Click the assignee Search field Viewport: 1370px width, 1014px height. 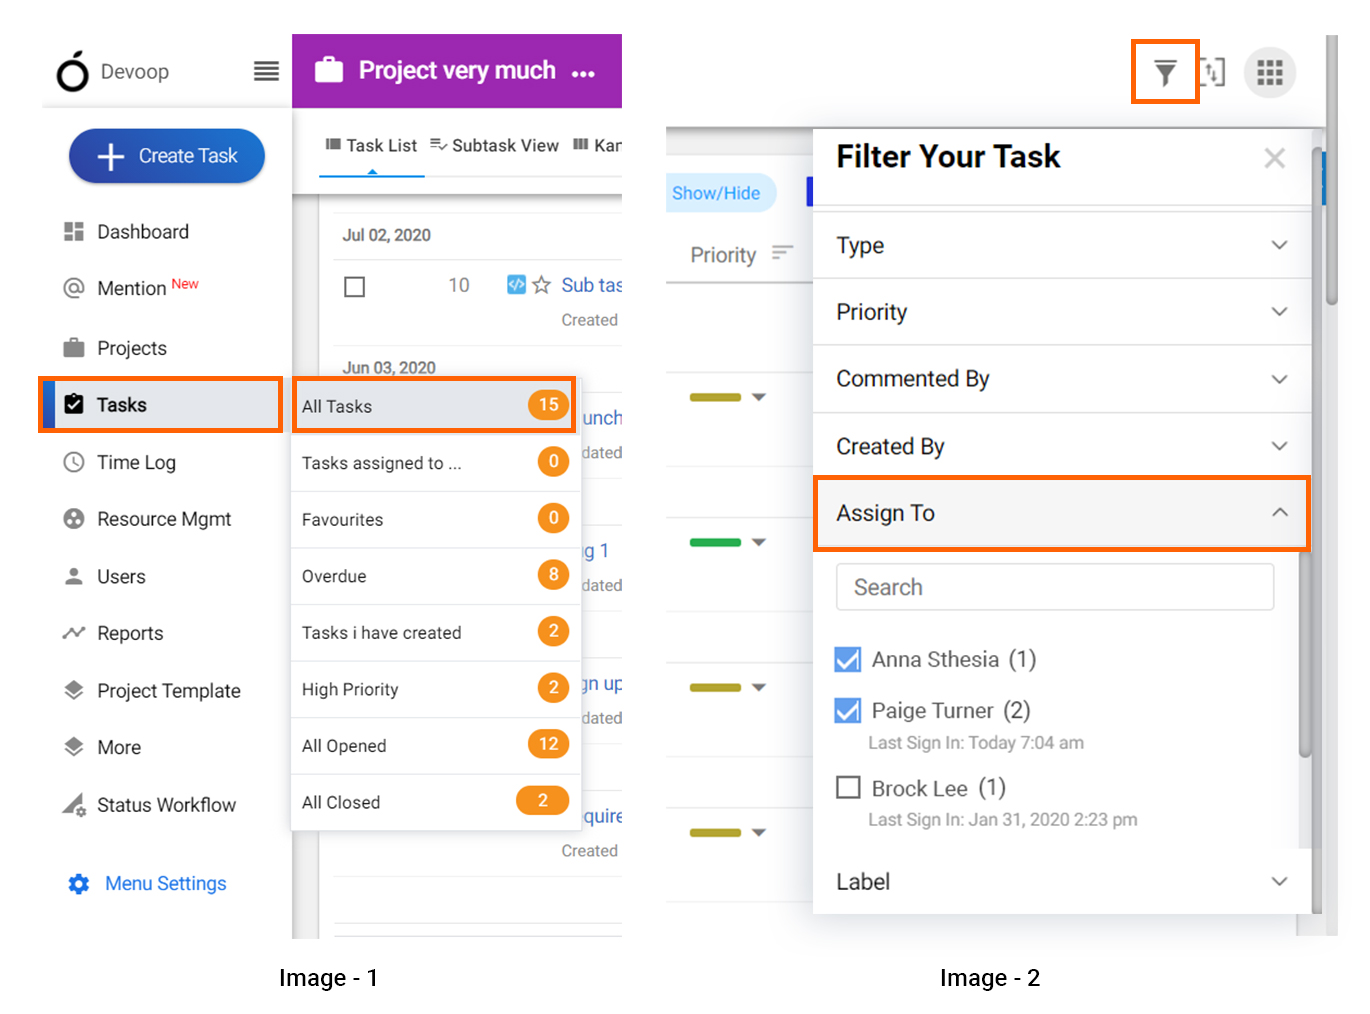coord(1055,587)
